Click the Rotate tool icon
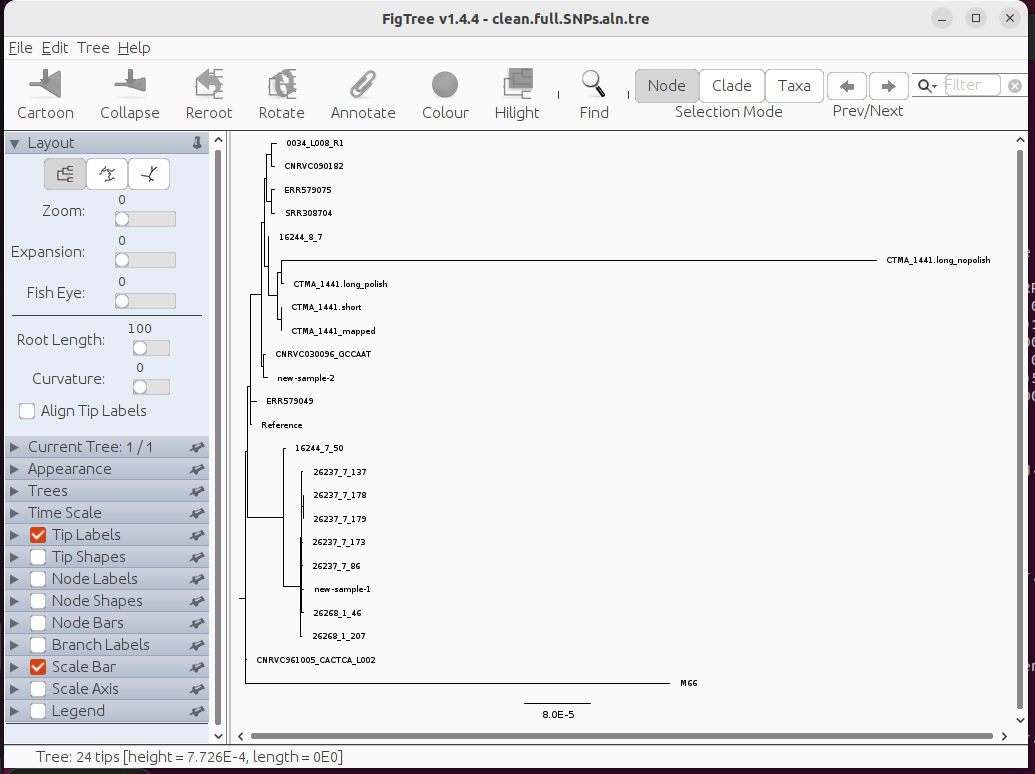Screen dimensions: 1035x774 pos(282,84)
